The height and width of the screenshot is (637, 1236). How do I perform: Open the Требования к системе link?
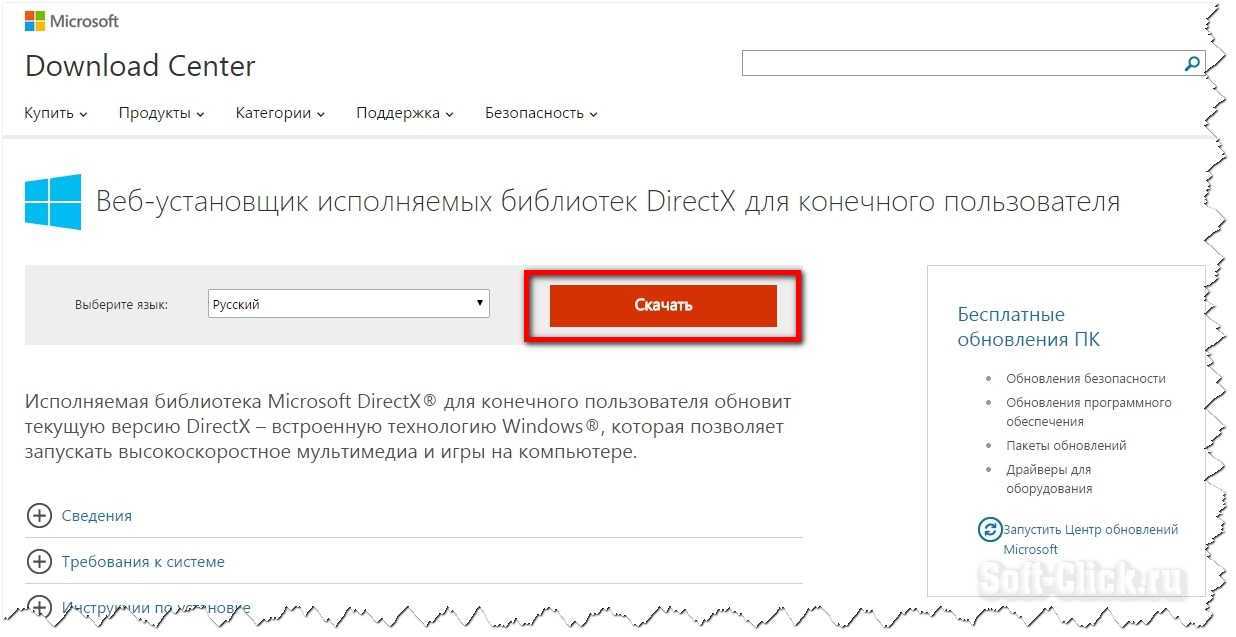tap(143, 562)
